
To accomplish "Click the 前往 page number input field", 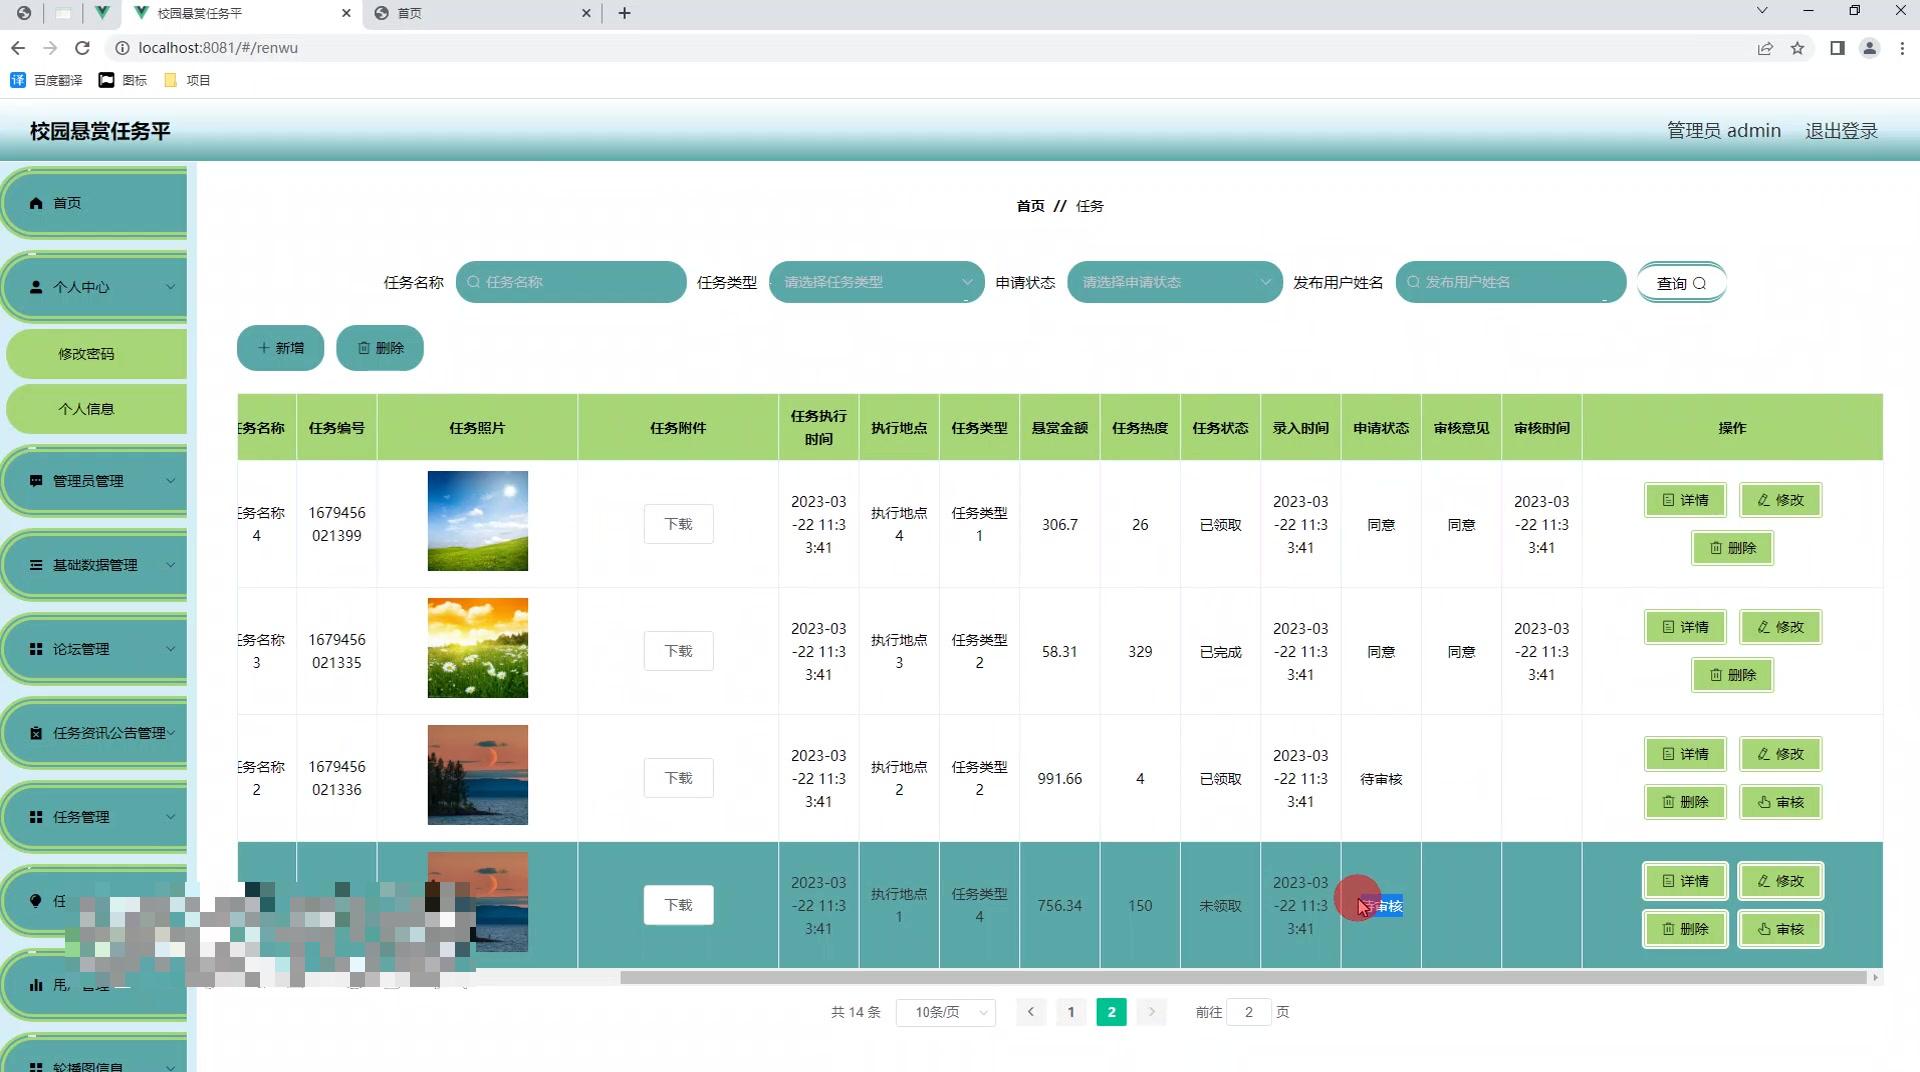I will pos(1248,1012).
